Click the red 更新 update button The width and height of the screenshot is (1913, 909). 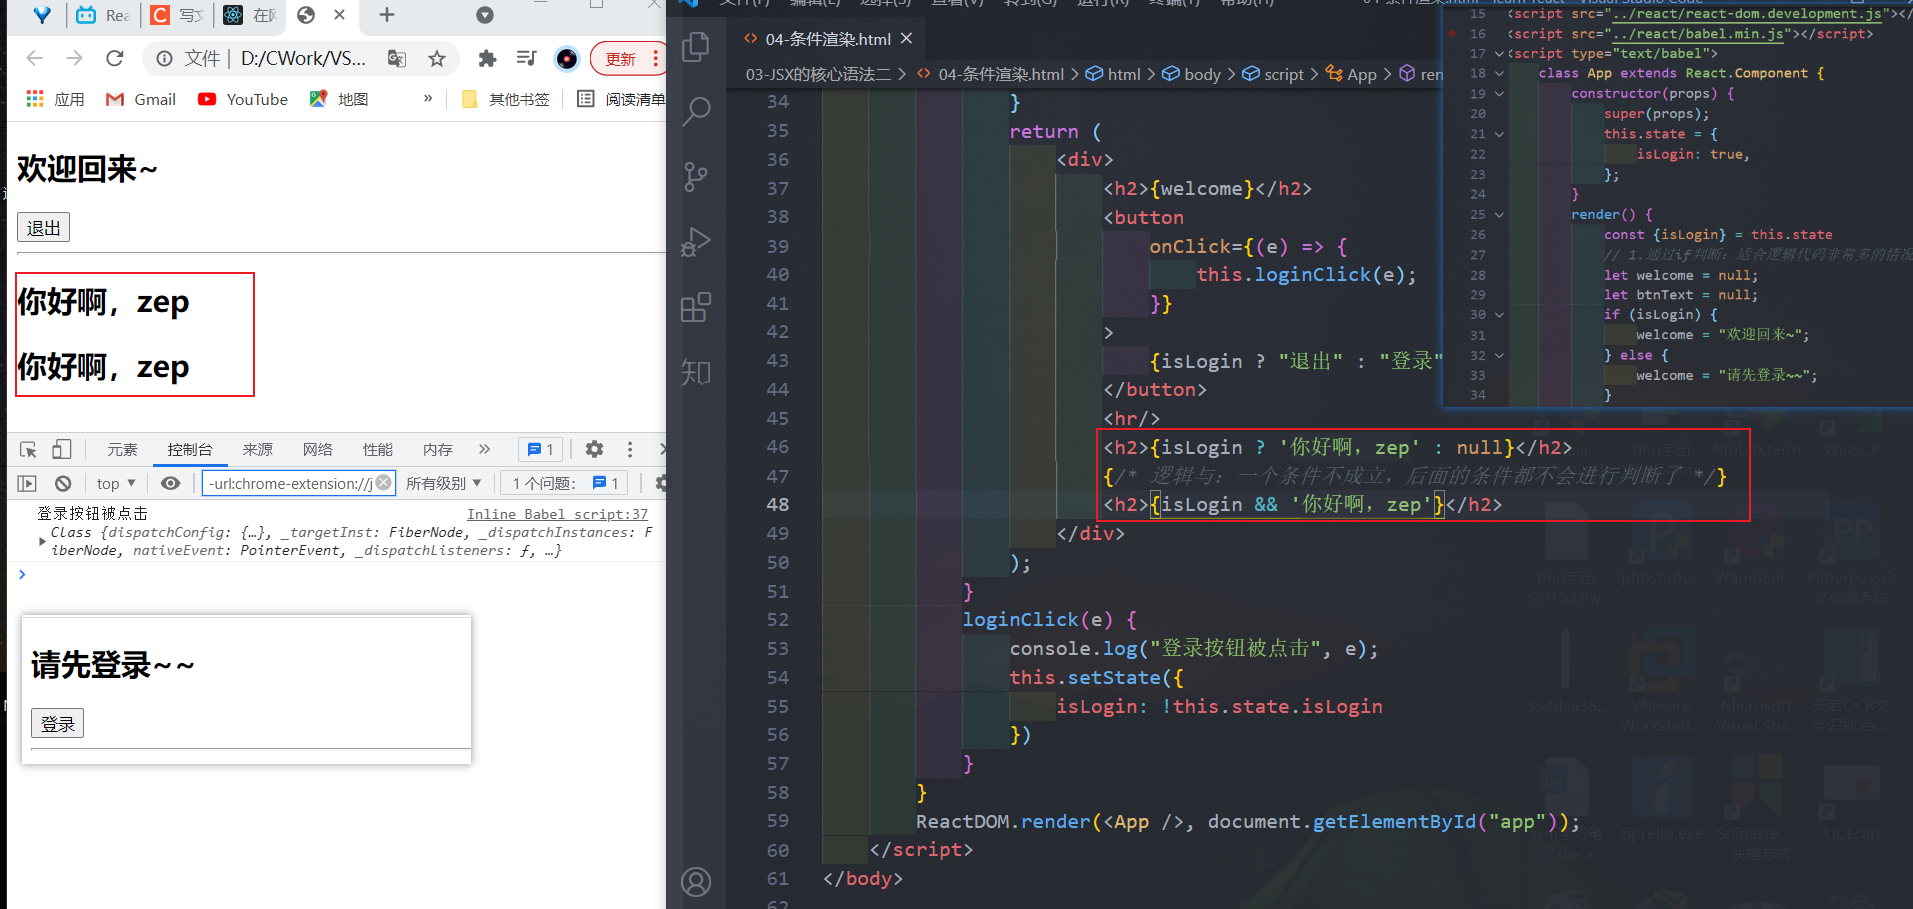626,59
